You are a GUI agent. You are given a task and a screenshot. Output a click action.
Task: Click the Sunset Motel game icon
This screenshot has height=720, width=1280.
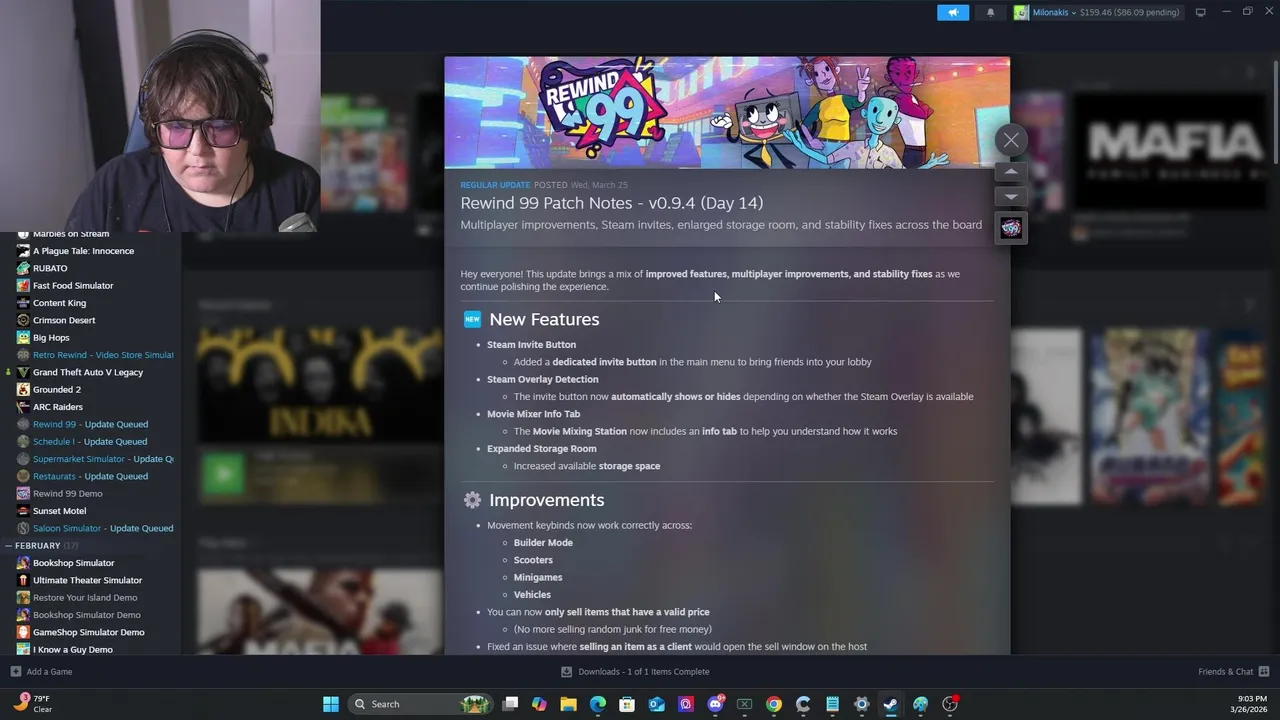coord(23,511)
